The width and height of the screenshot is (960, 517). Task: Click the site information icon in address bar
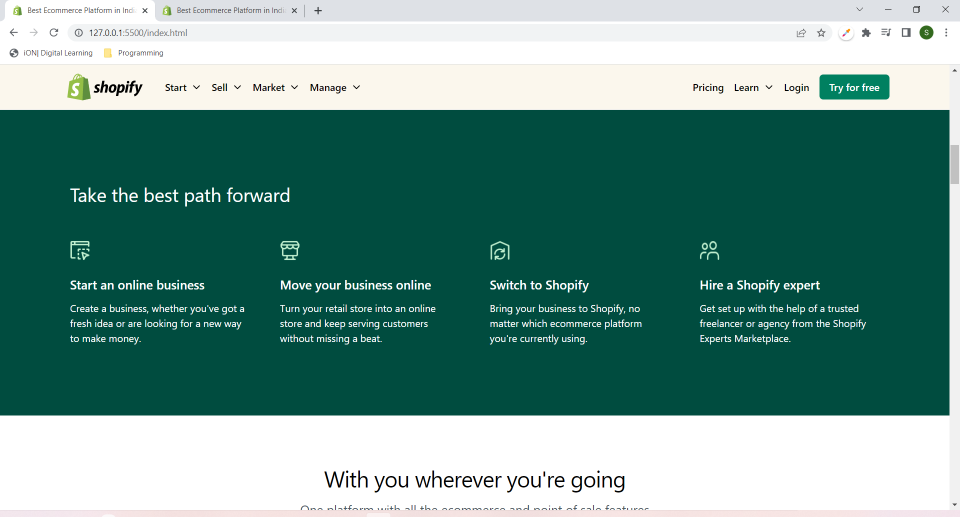point(78,33)
